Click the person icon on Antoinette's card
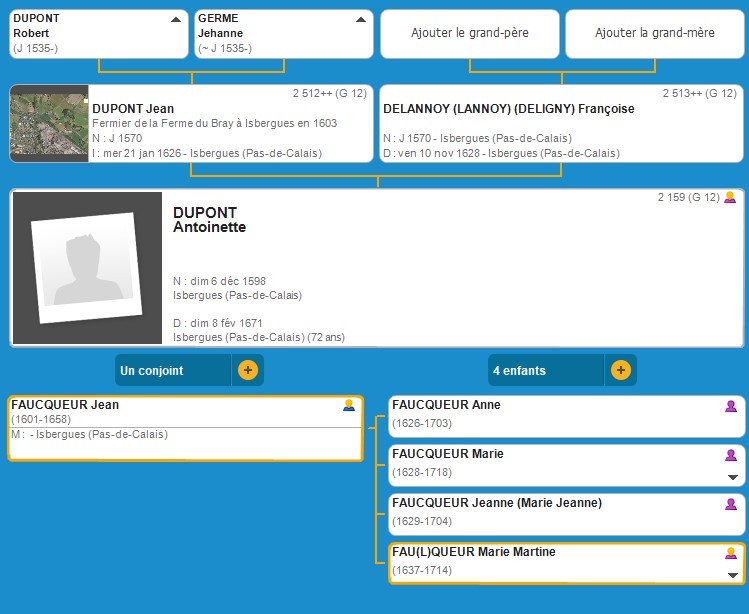This screenshot has height=614, width=749. pos(730,197)
